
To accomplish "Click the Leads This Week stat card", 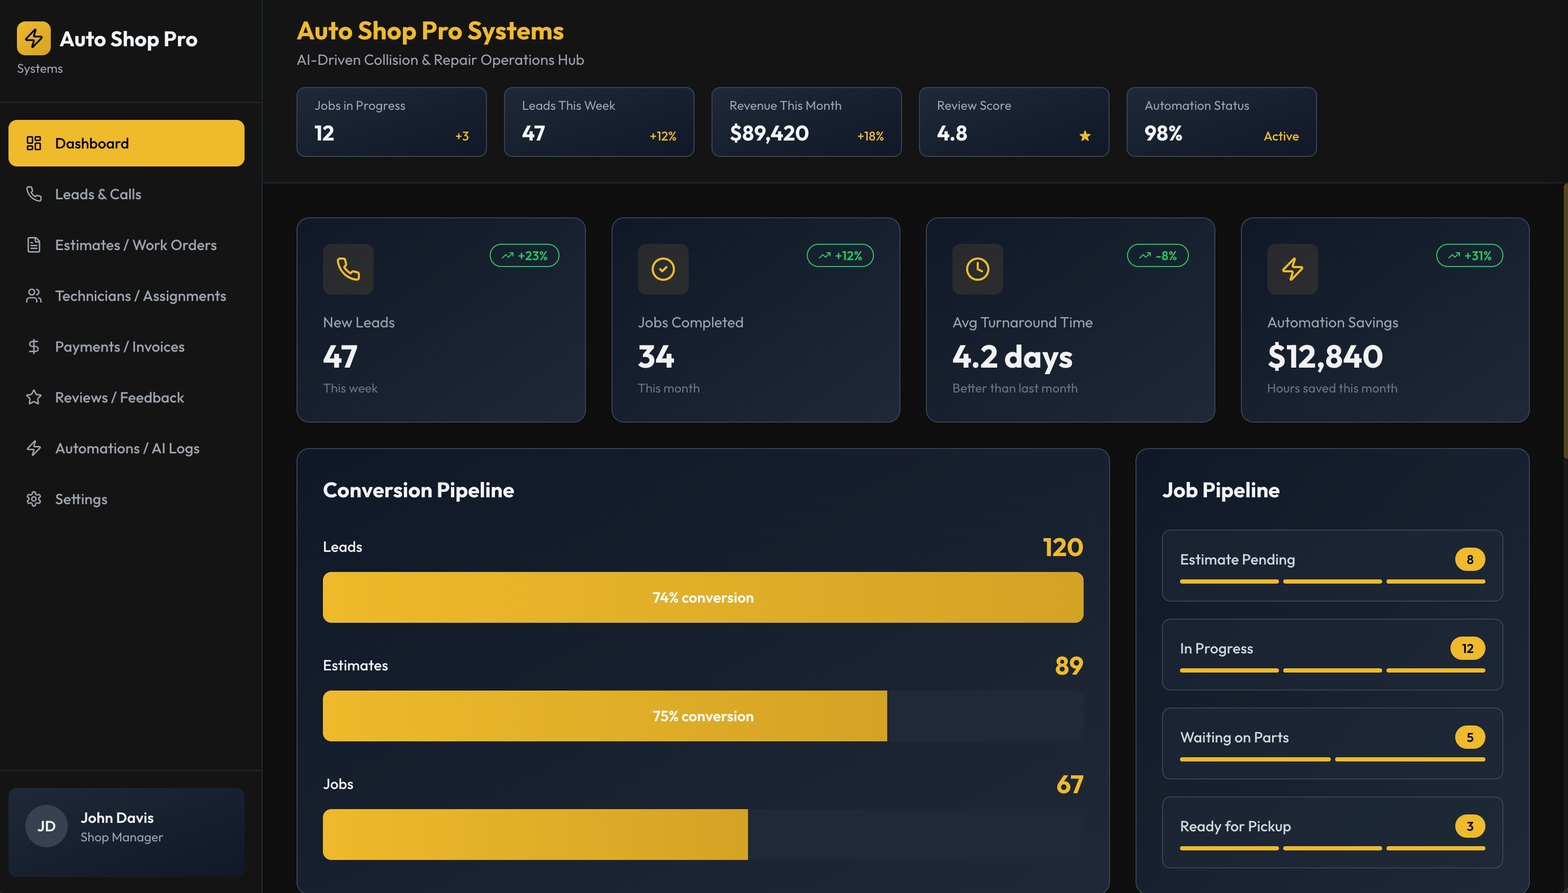I will [599, 122].
